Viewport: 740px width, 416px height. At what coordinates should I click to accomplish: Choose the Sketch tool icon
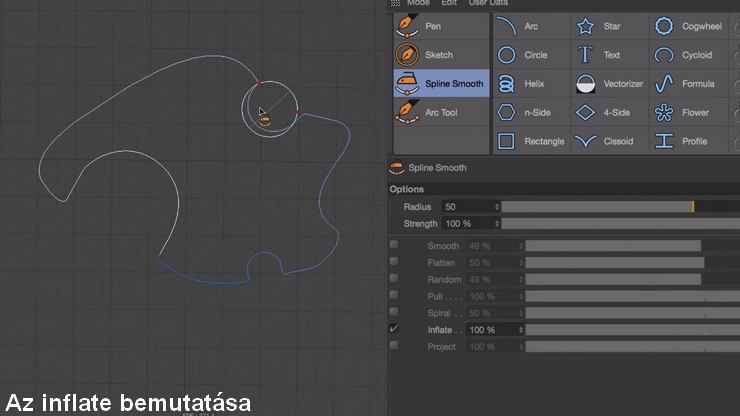tap(440, 55)
